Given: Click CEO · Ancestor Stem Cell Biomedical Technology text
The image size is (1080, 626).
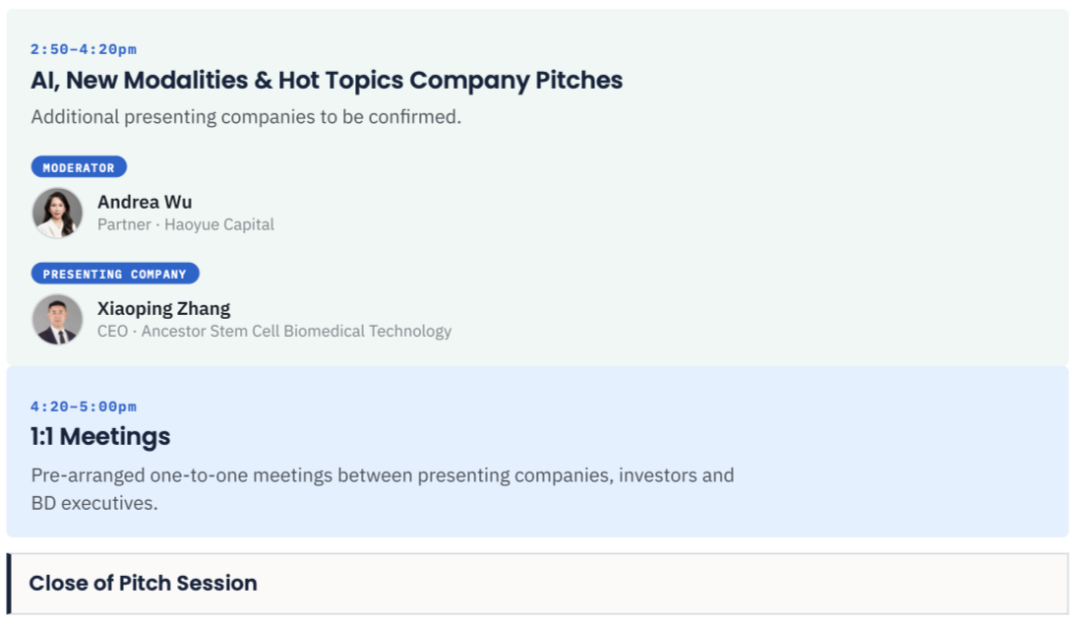Looking at the screenshot, I should pos(274,331).
